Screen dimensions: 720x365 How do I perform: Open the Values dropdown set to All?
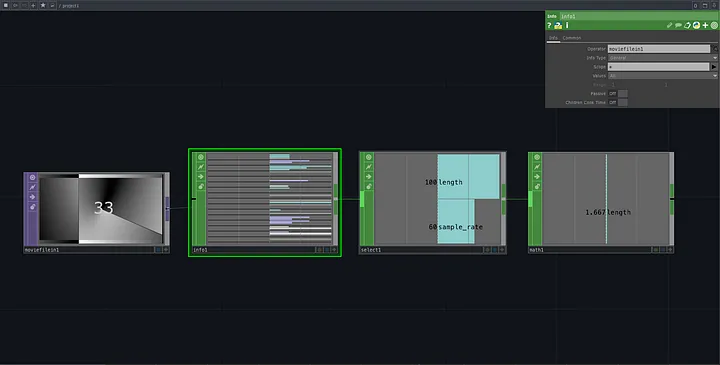tap(663, 76)
